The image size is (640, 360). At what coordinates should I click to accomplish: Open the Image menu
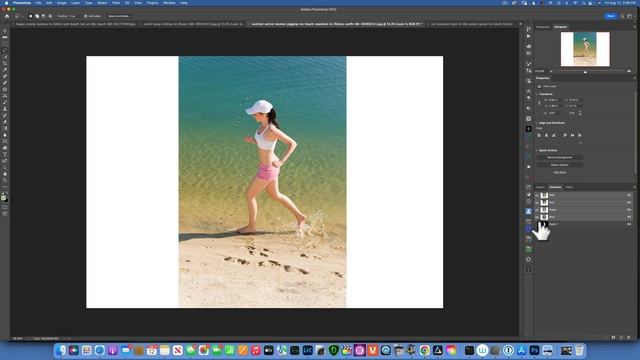point(62,3)
